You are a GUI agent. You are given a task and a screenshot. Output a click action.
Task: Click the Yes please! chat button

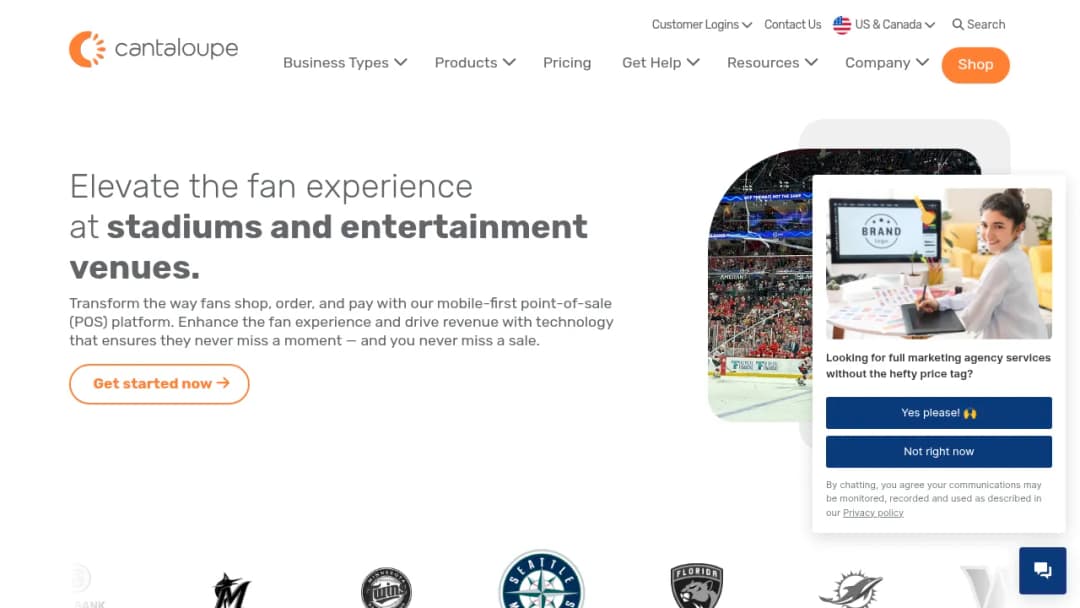[x=939, y=412]
